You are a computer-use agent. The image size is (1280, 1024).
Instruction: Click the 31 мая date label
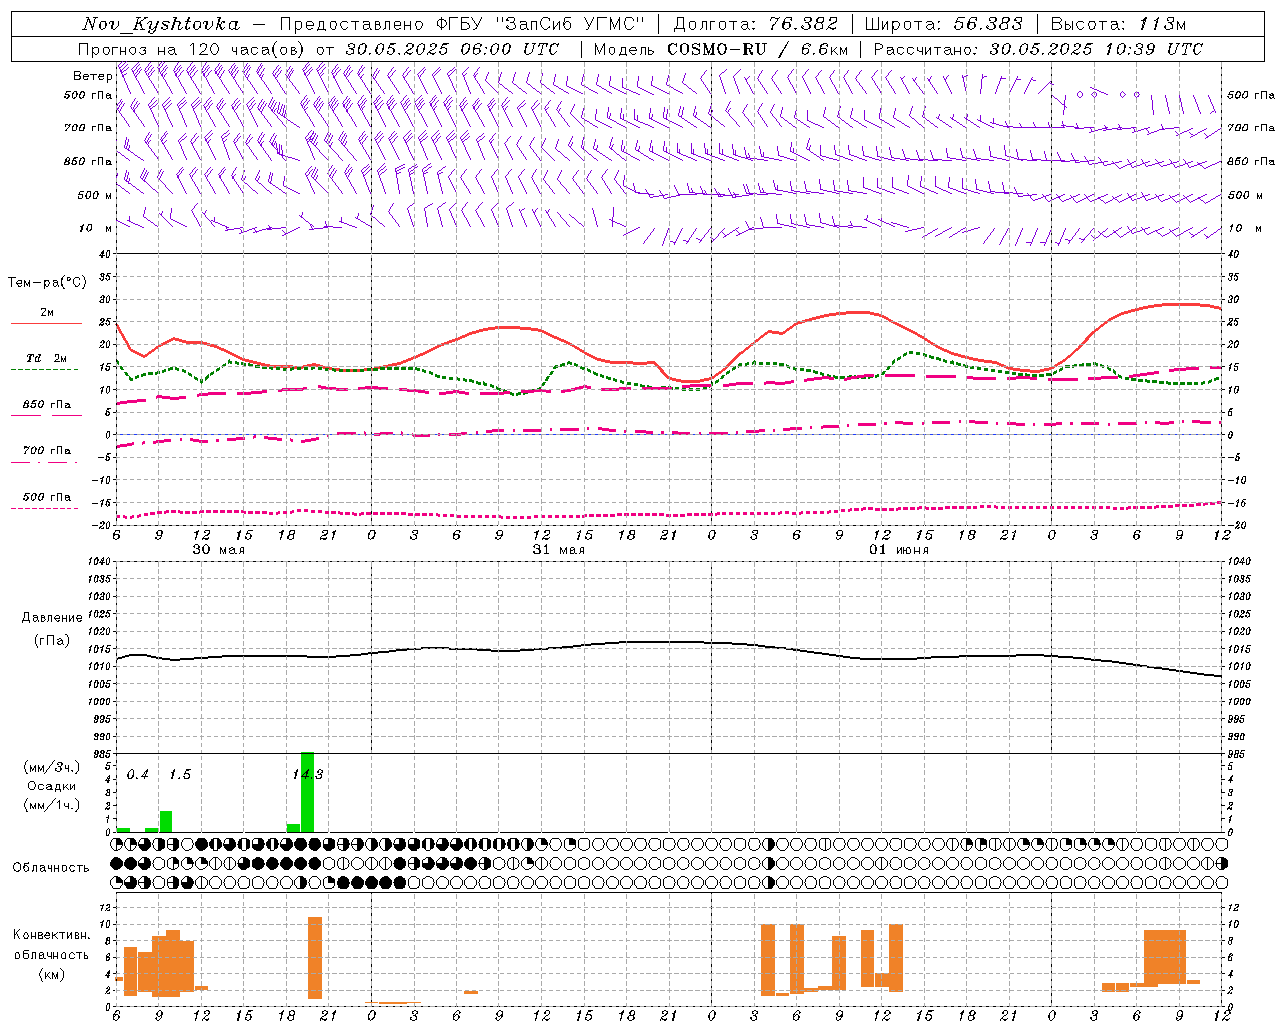[558, 550]
